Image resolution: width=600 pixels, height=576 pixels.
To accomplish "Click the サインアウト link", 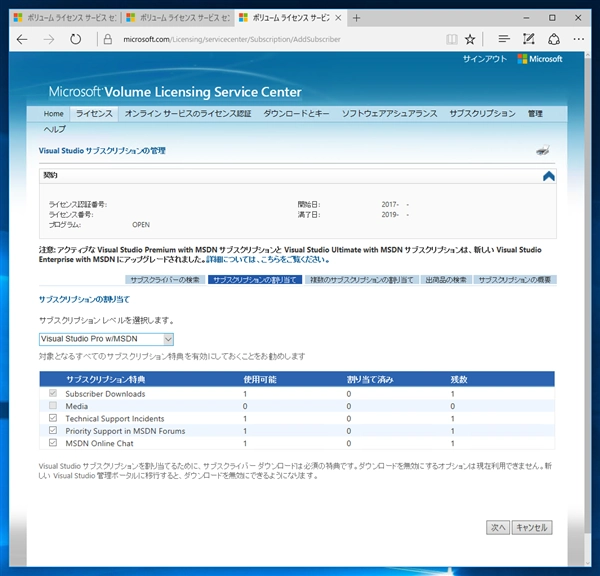I will (x=485, y=59).
